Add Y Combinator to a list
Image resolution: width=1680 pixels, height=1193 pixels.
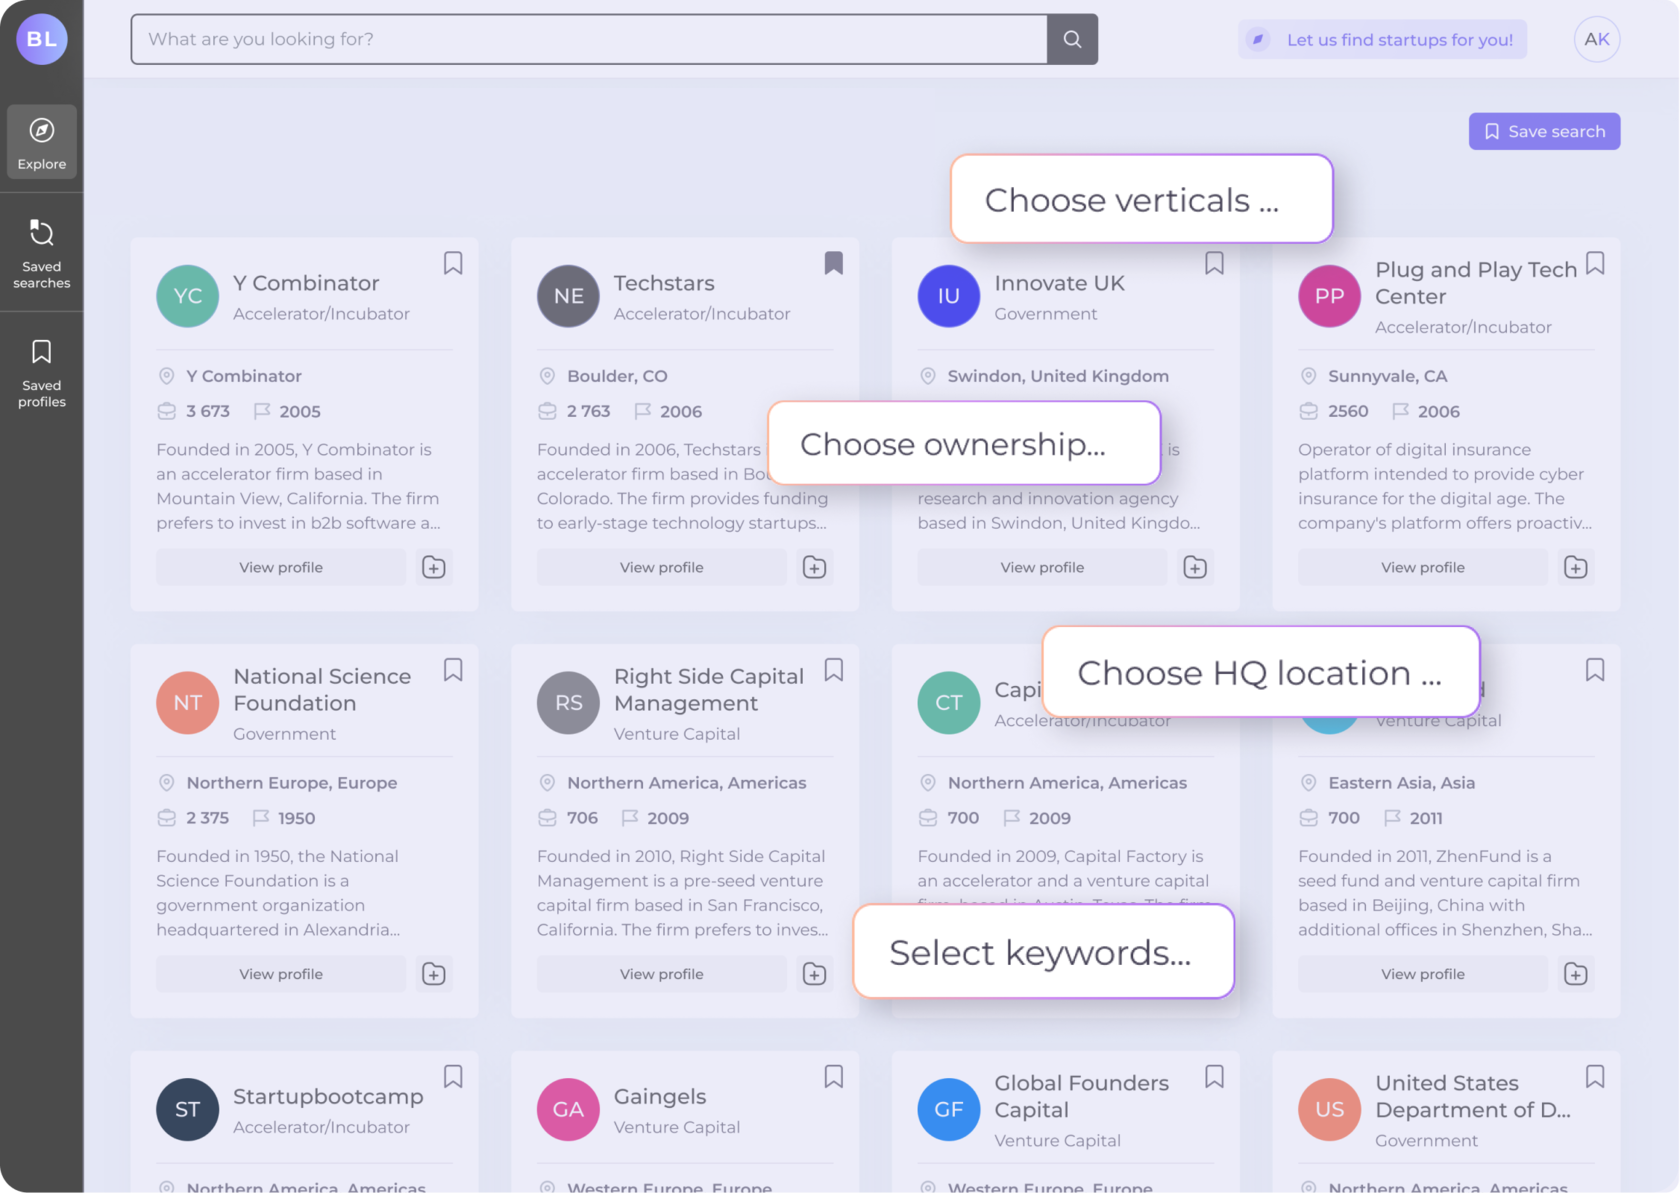pyautogui.click(x=434, y=567)
